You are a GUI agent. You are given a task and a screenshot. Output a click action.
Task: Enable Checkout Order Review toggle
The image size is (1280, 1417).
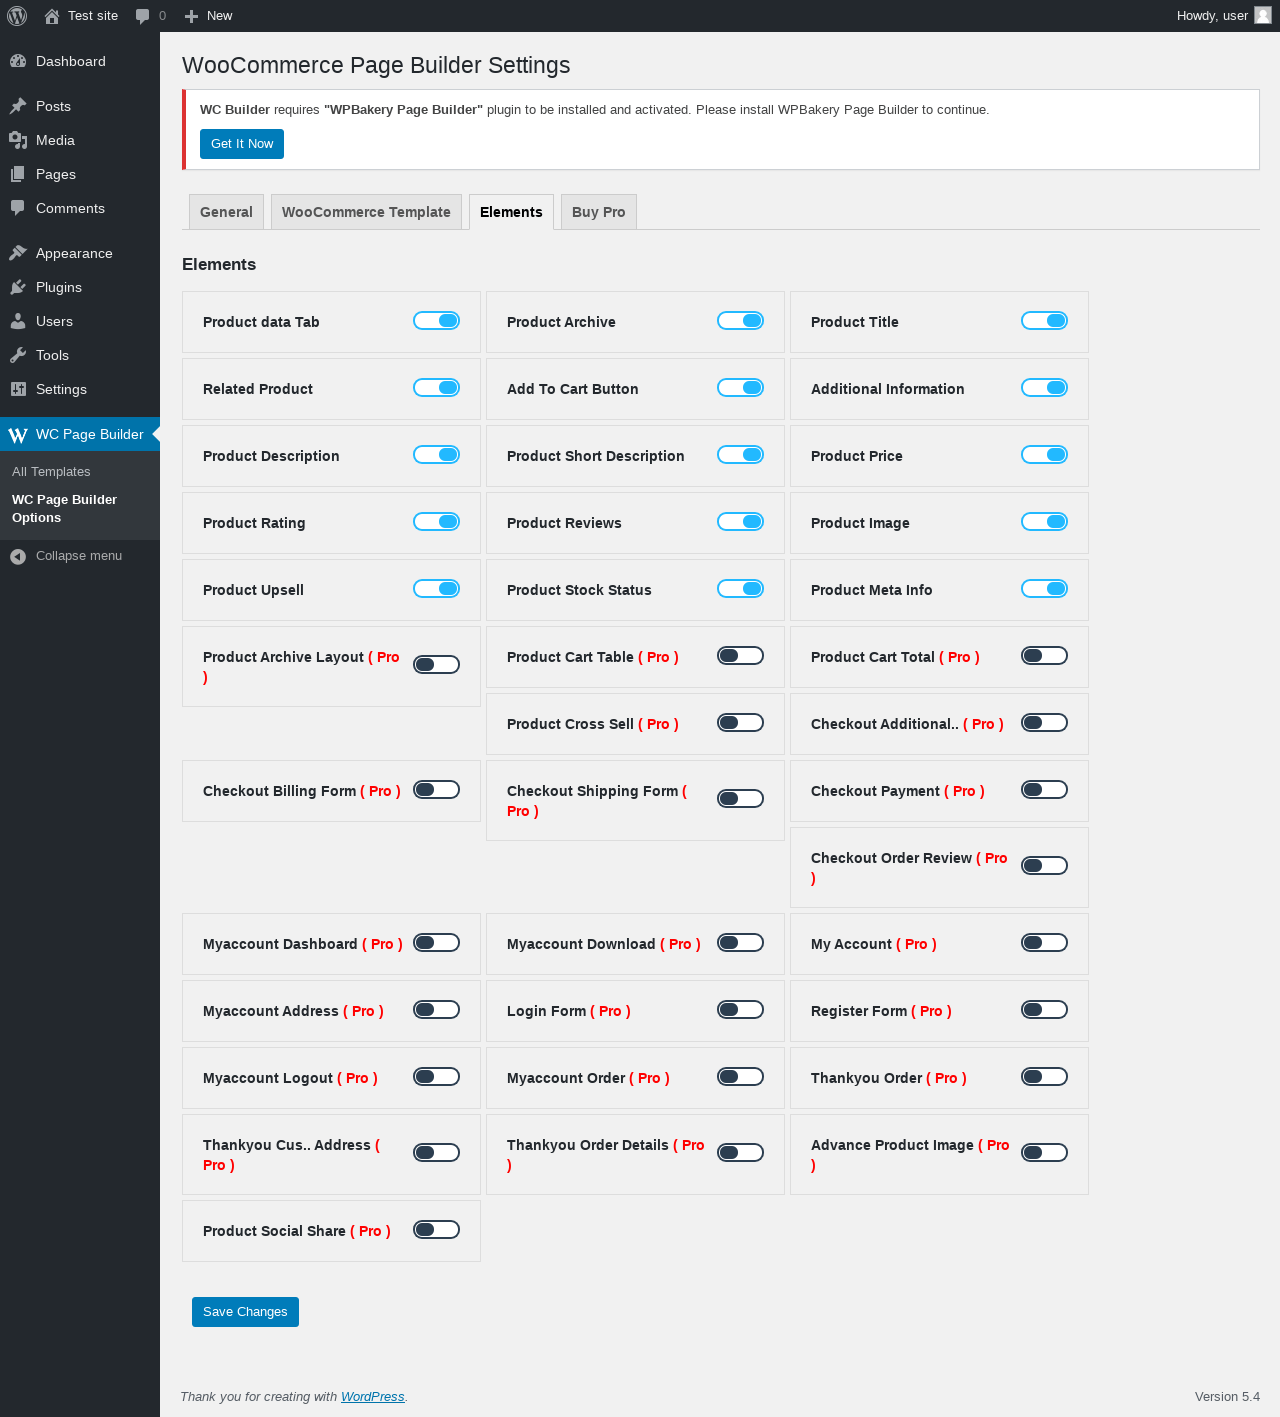point(1045,866)
